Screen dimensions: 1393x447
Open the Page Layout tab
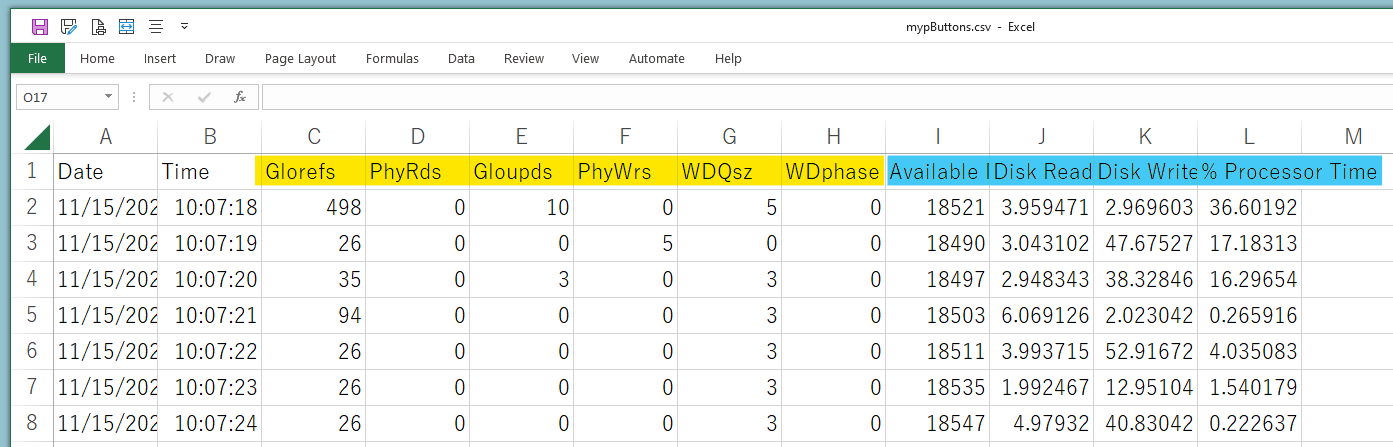300,59
